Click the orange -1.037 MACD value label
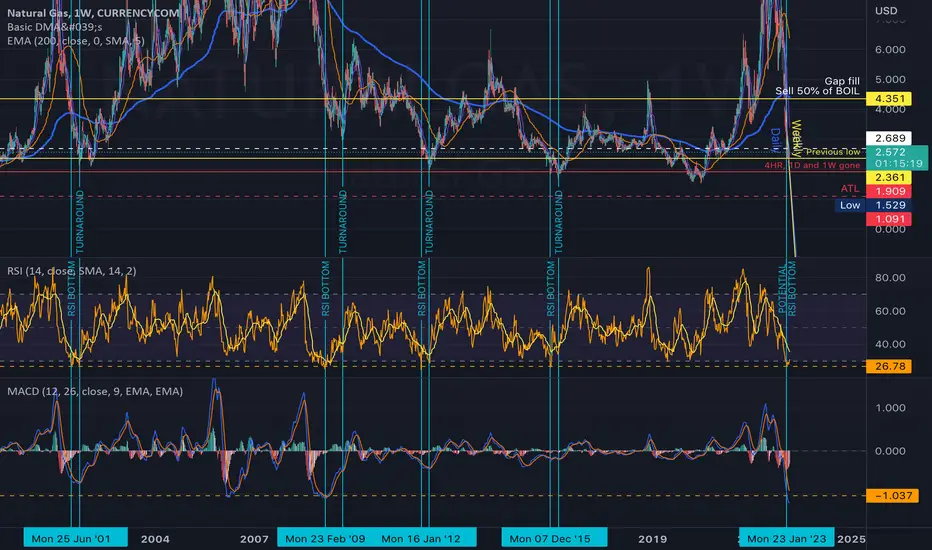Screen dimensions: 932x550 [x=892, y=495]
